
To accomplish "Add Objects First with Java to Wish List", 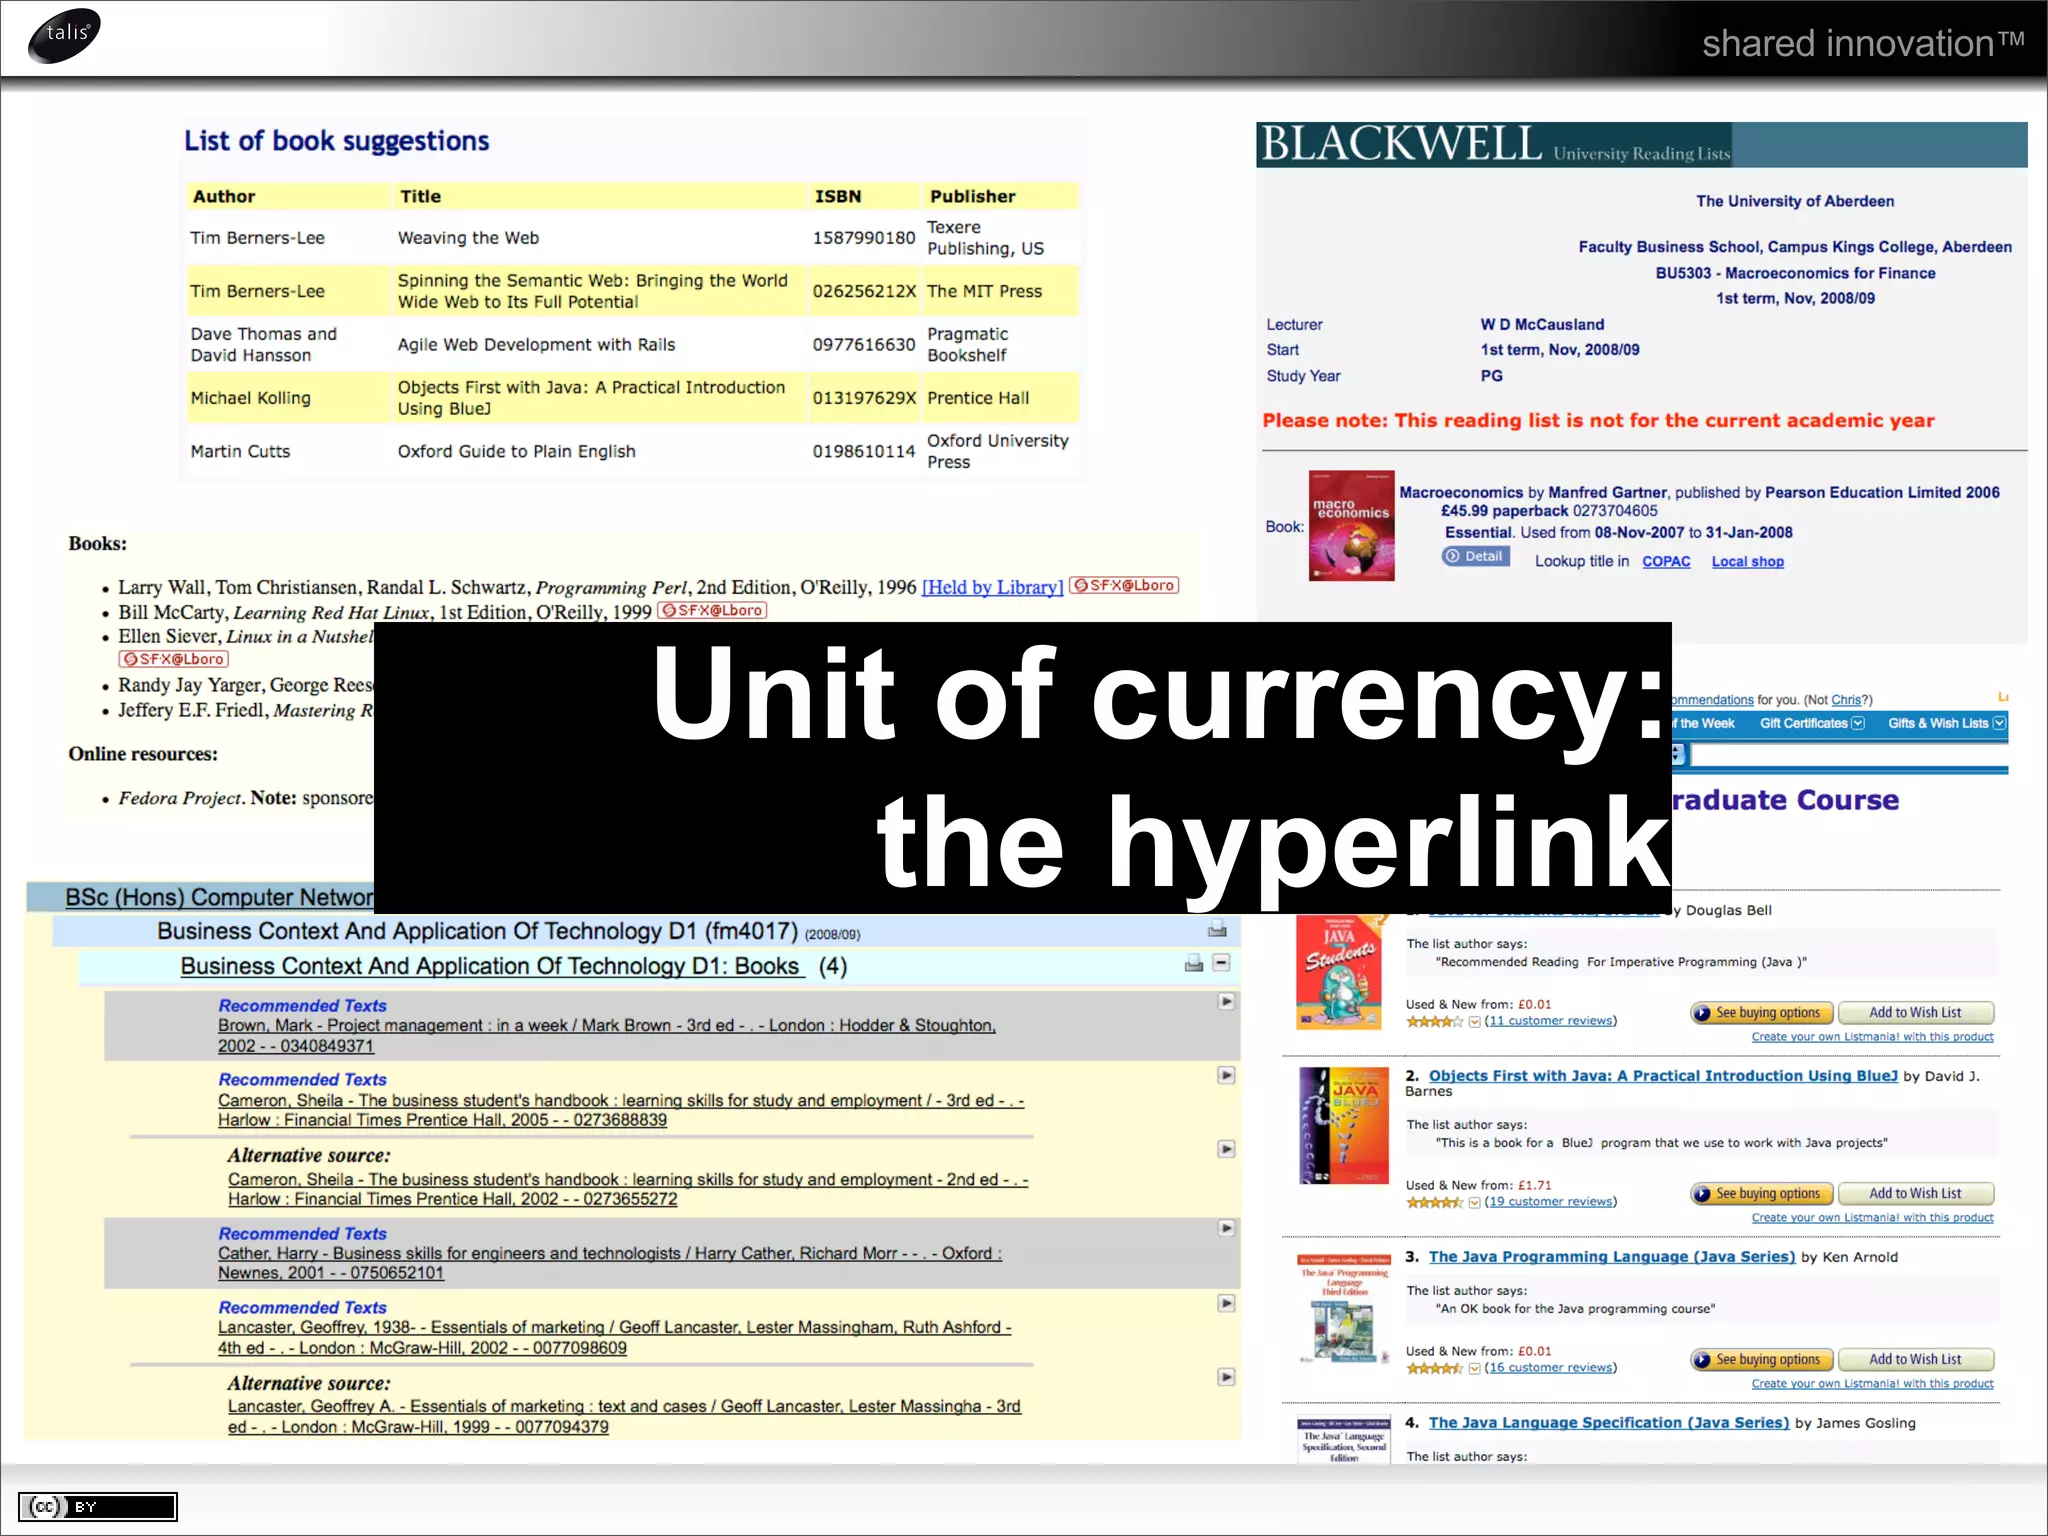I will [x=1916, y=1194].
